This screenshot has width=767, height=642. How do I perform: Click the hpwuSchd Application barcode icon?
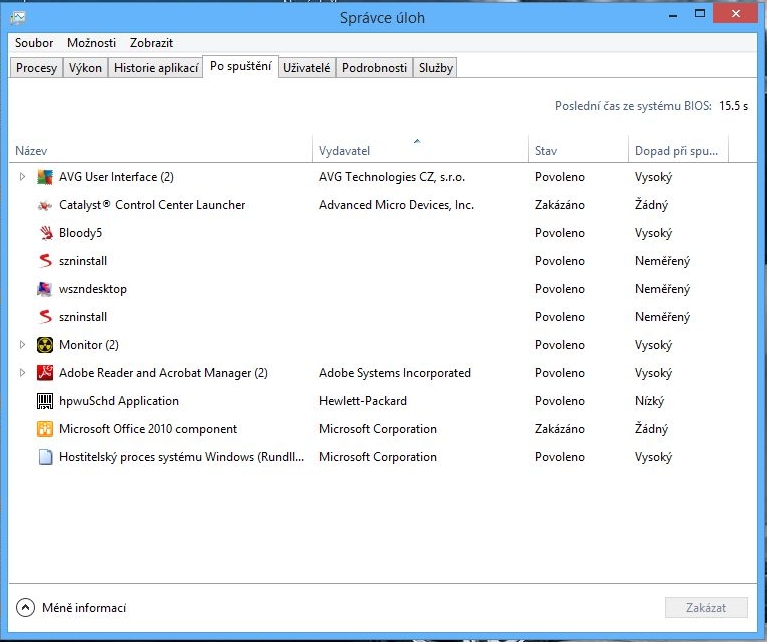[45, 401]
